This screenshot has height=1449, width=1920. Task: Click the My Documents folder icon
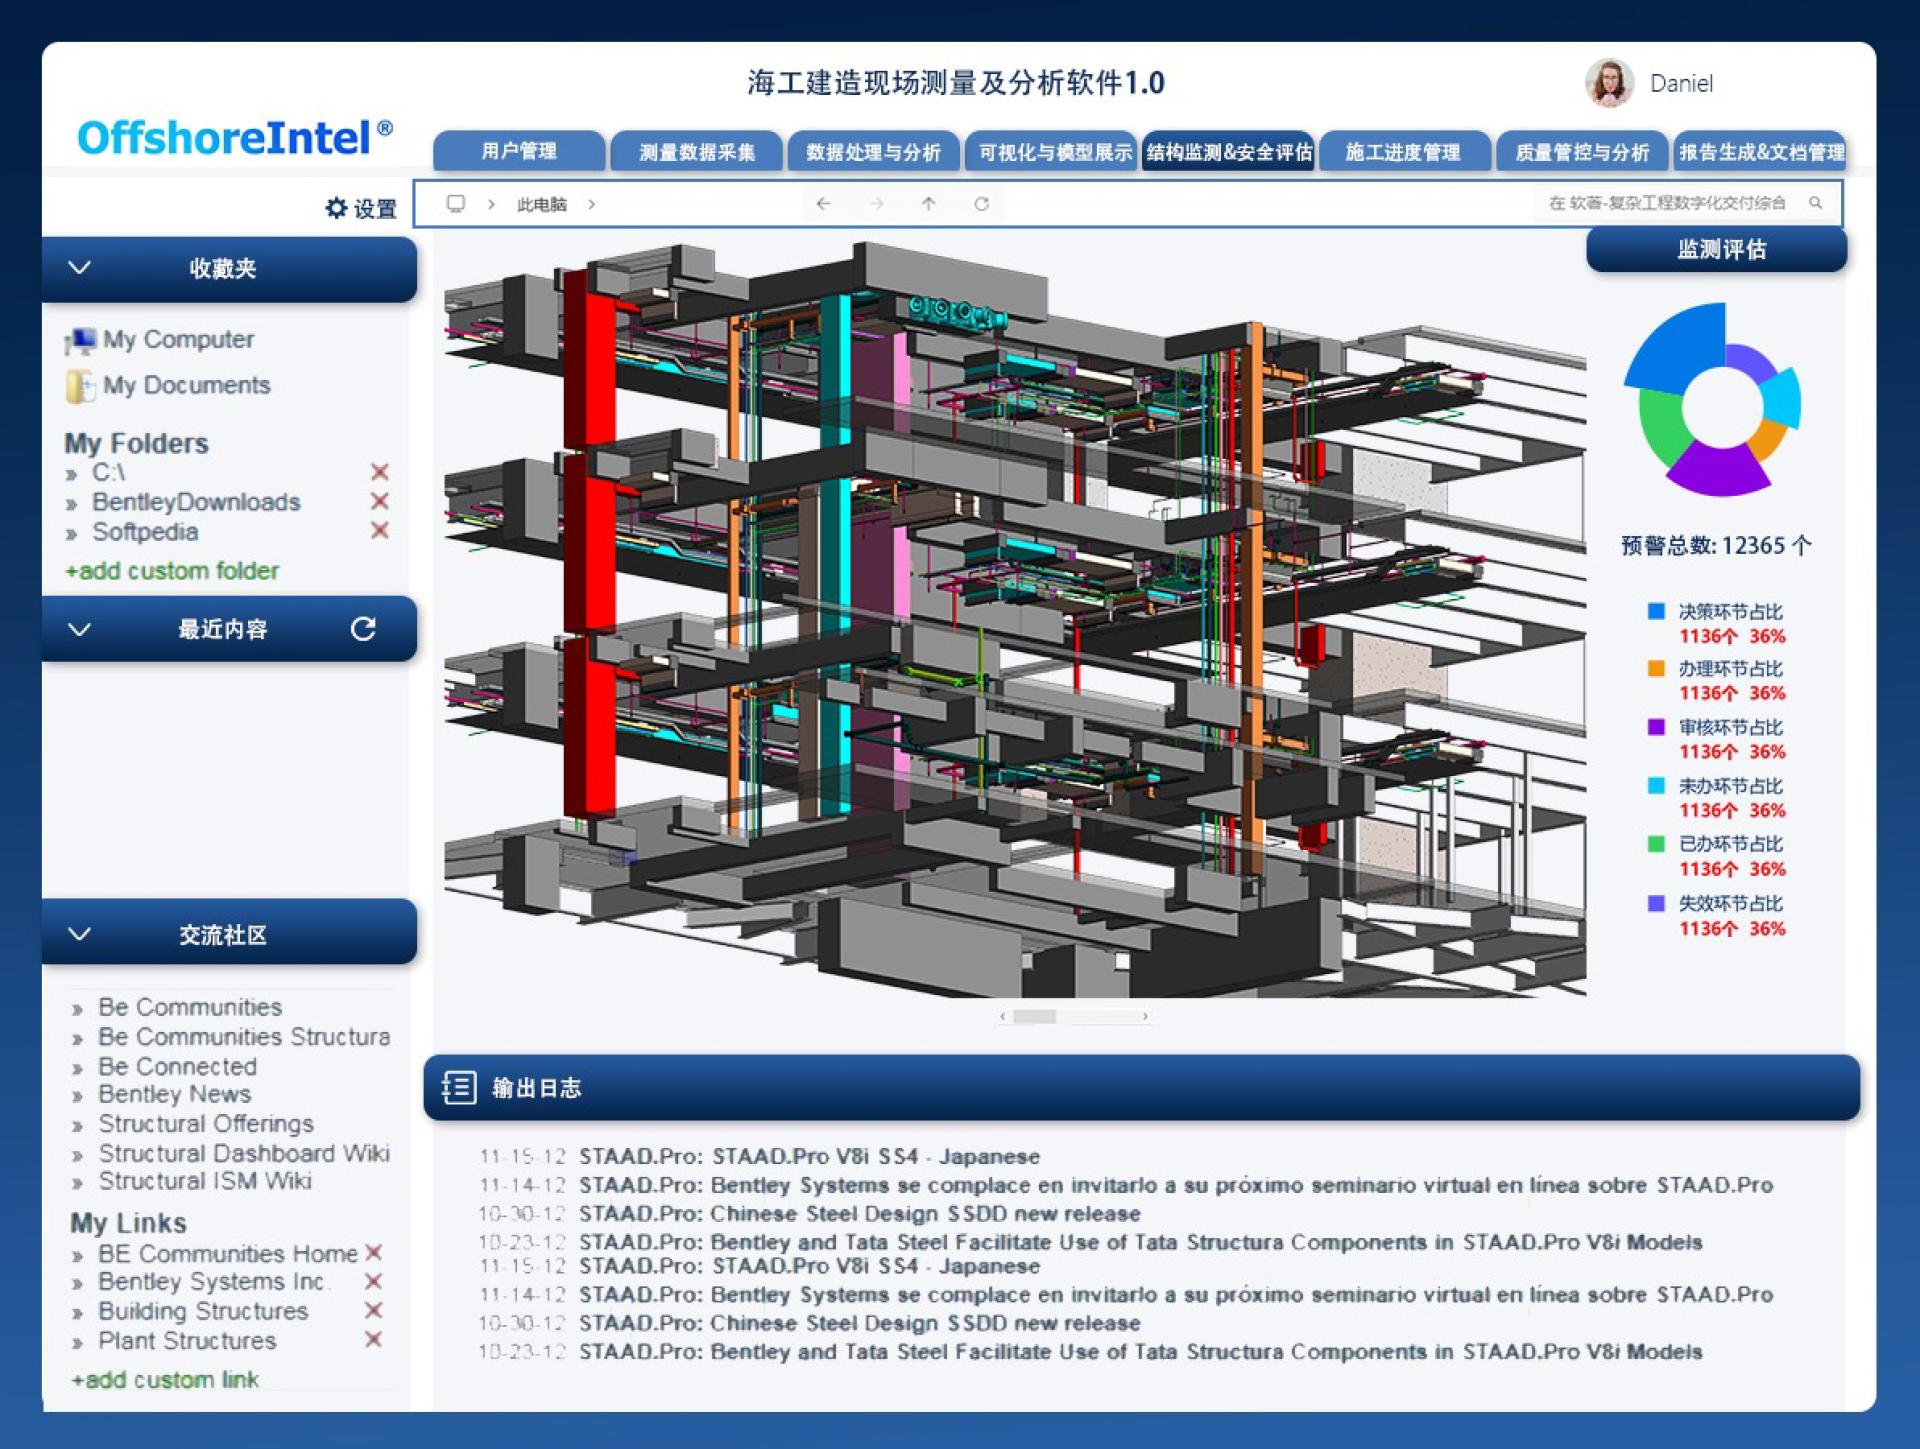(x=80, y=386)
